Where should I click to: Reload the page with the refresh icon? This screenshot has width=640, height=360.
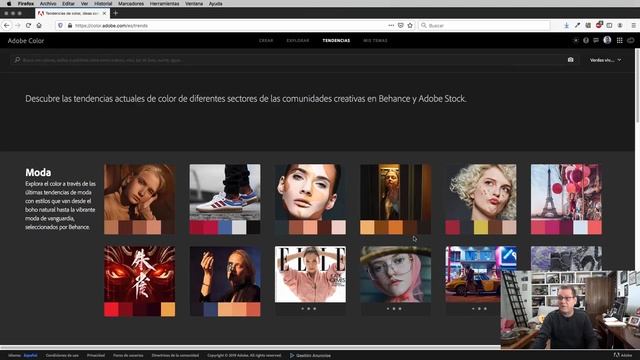click(x=28, y=25)
